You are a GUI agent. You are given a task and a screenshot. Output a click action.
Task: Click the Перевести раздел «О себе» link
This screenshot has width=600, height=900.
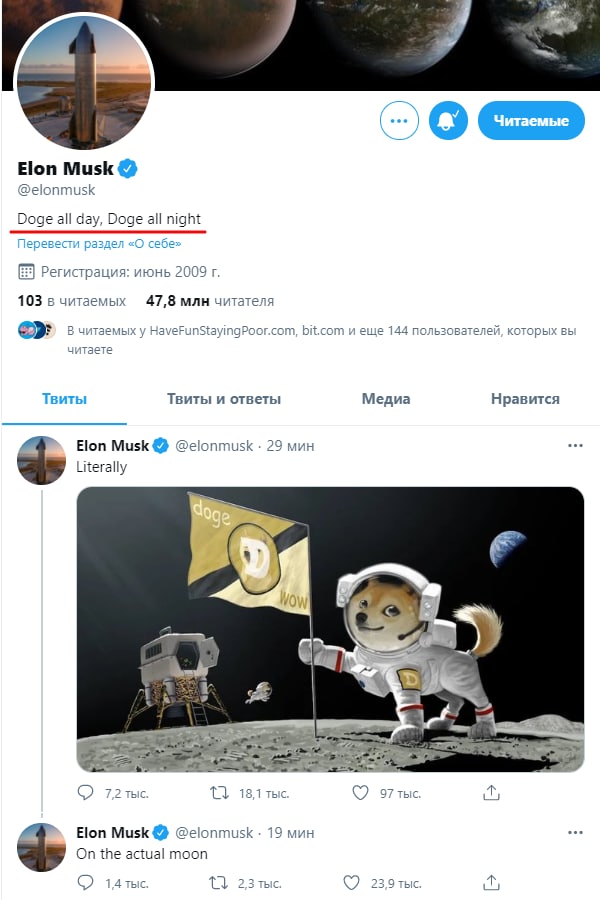99,243
